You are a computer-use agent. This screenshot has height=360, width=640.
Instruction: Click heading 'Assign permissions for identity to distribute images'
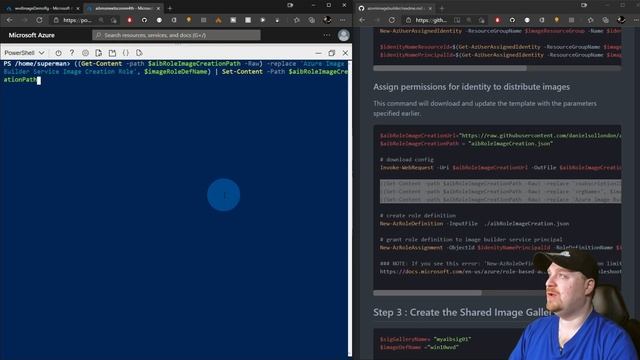click(x=471, y=87)
